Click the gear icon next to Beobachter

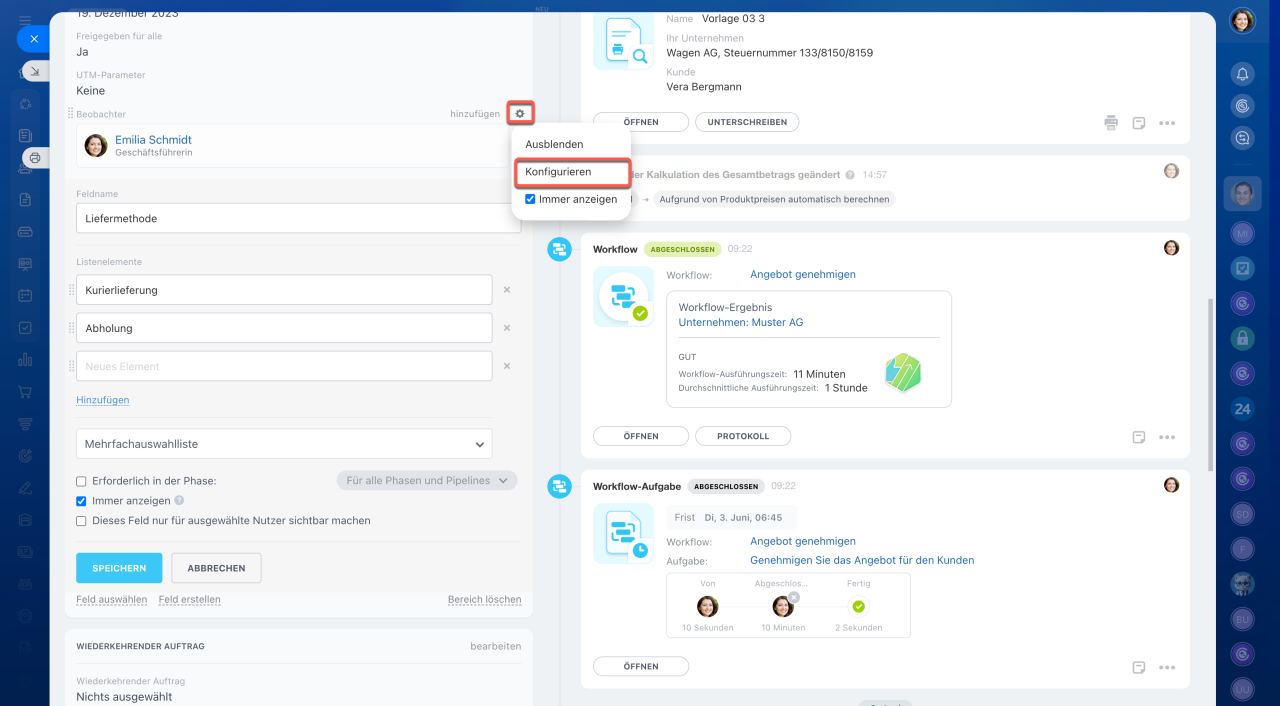[520, 114]
